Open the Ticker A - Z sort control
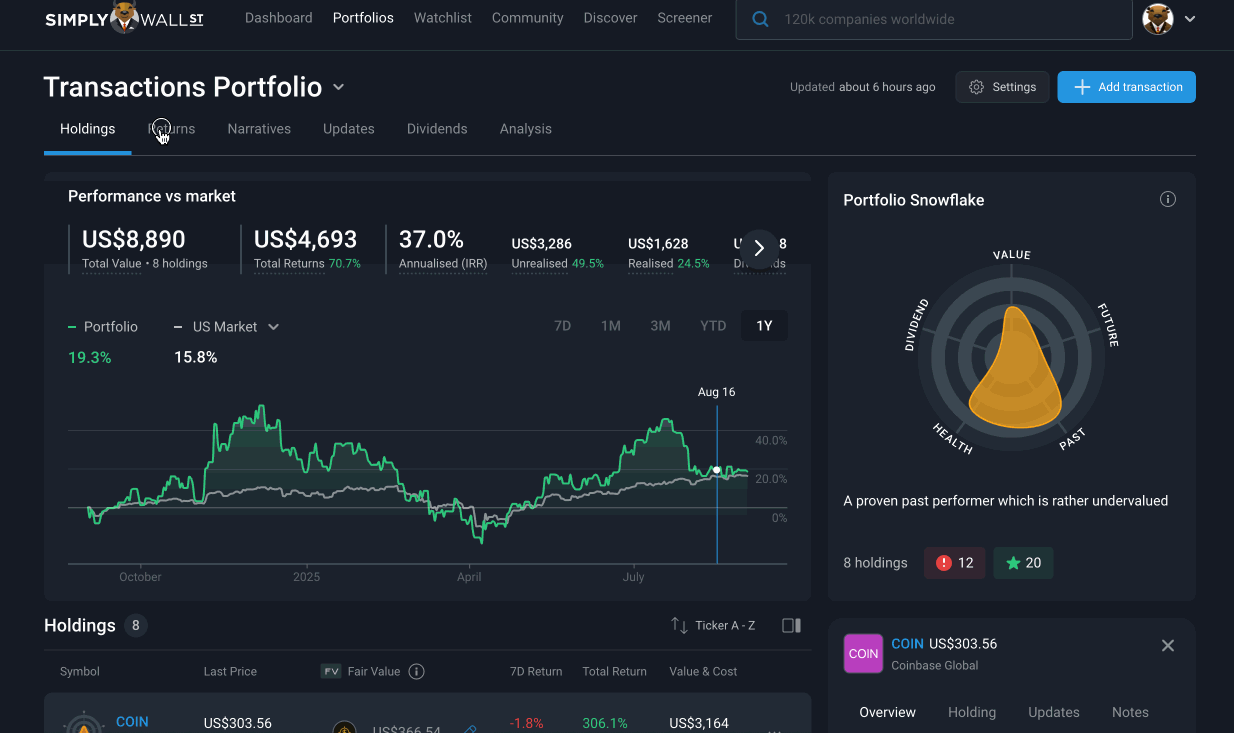This screenshot has width=1234, height=733. pyautogui.click(x=713, y=625)
